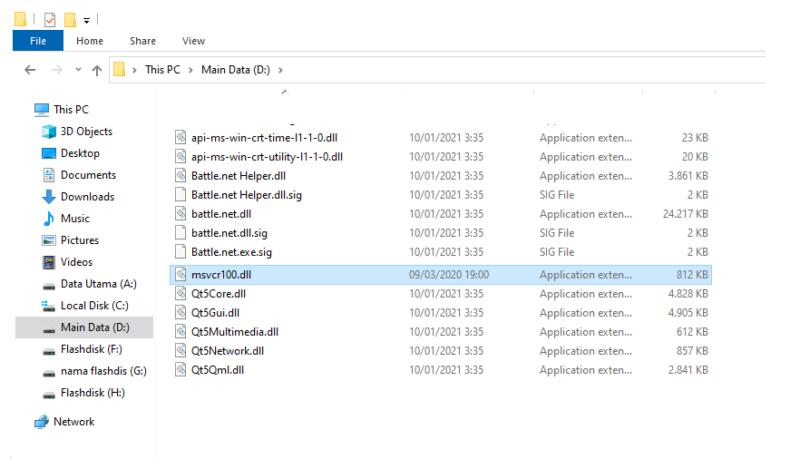Image resolution: width=800 pixels, height=459 pixels.
Task: Click the 24.217 KB size value
Action: tap(685, 214)
